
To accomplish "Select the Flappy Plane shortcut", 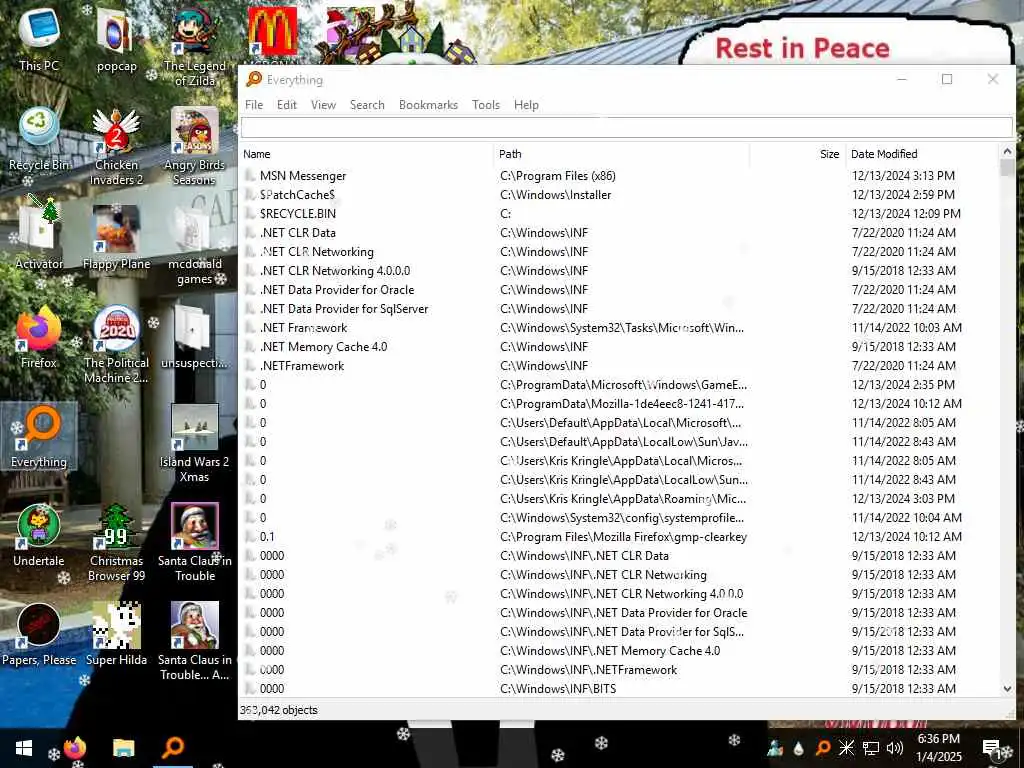I will point(116,238).
